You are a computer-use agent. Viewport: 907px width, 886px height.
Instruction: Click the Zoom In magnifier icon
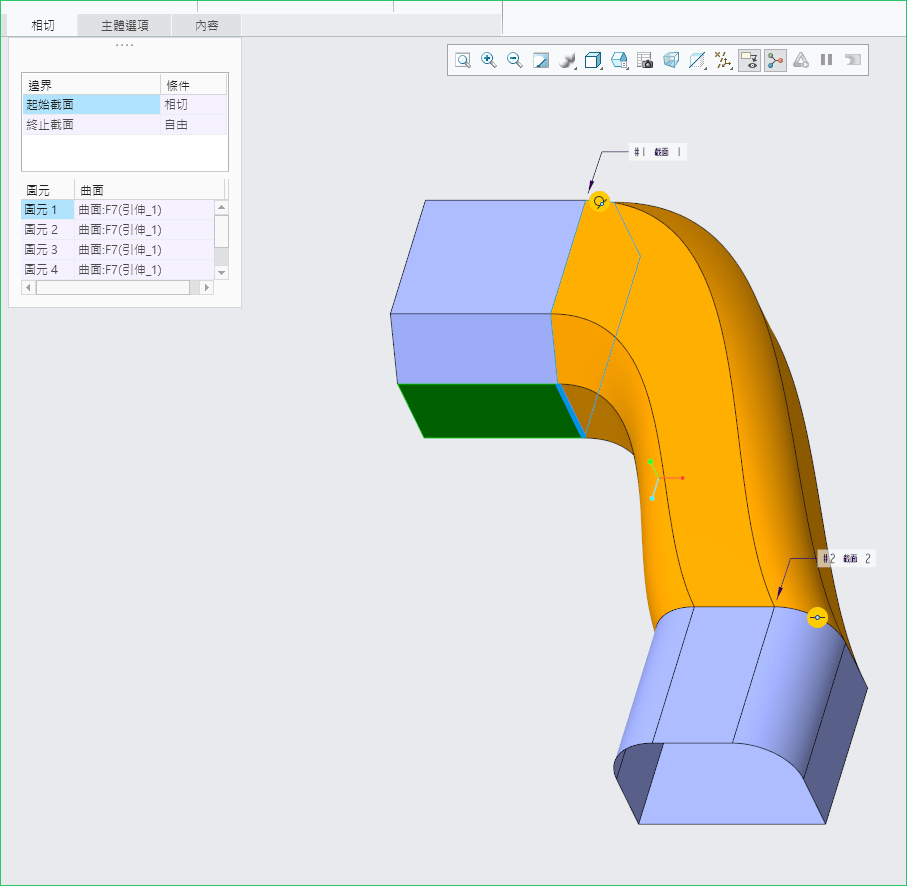click(489, 60)
